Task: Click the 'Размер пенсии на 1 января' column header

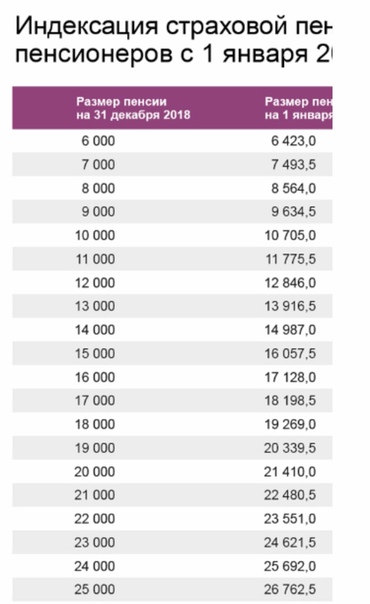Action: 298,108
